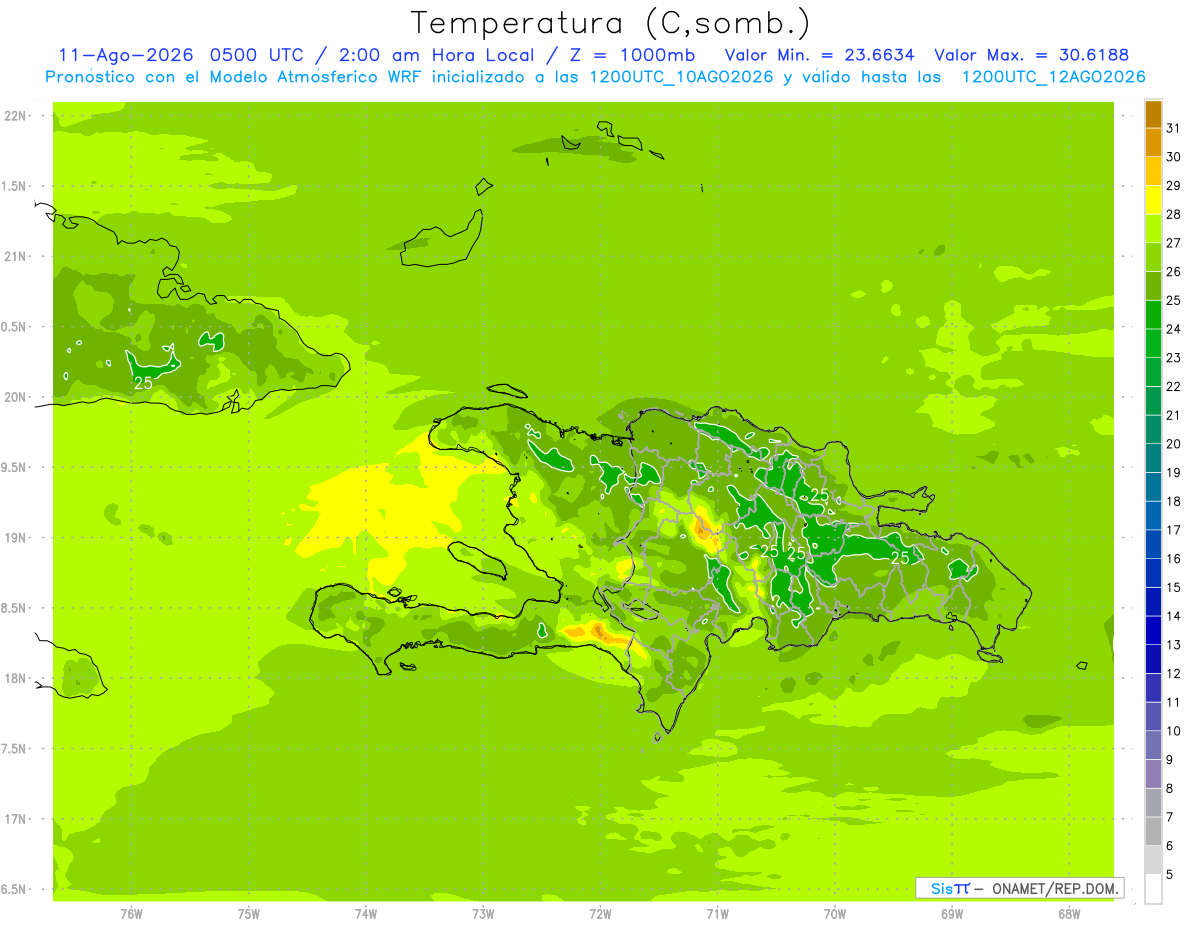The height and width of the screenshot is (927, 1200).
Task: Click the "20N" latitude label
Action: tap(17, 397)
